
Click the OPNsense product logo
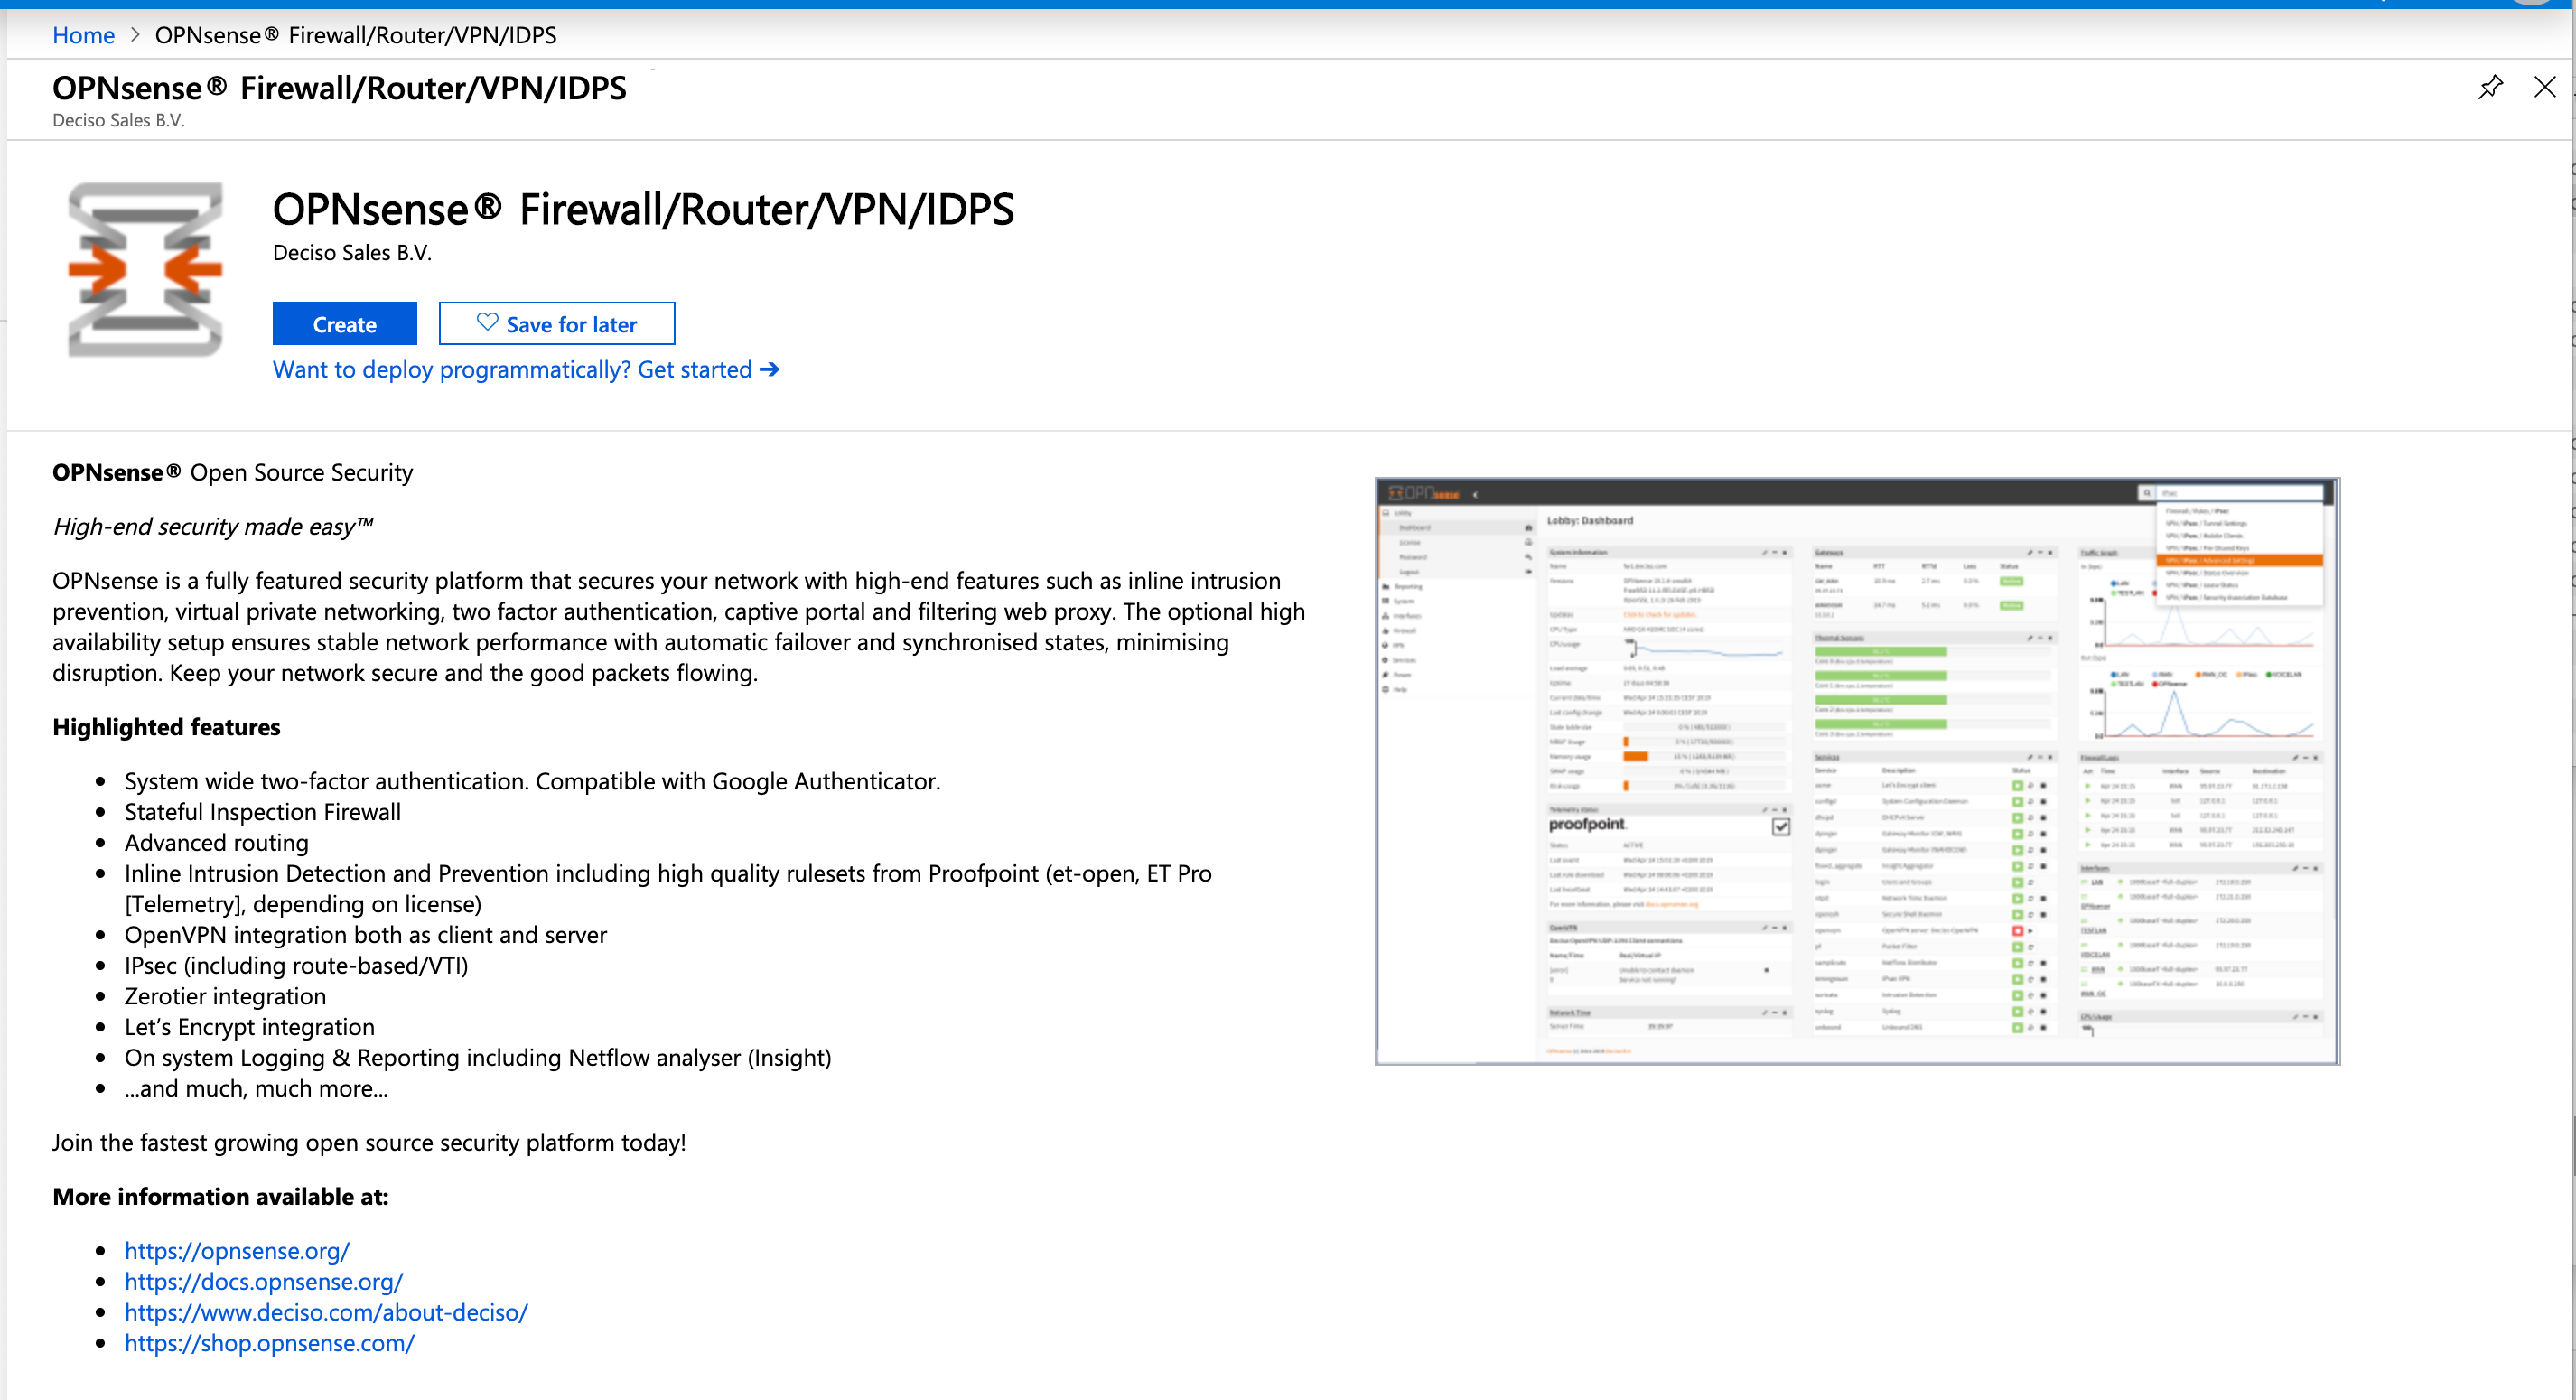(145, 268)
